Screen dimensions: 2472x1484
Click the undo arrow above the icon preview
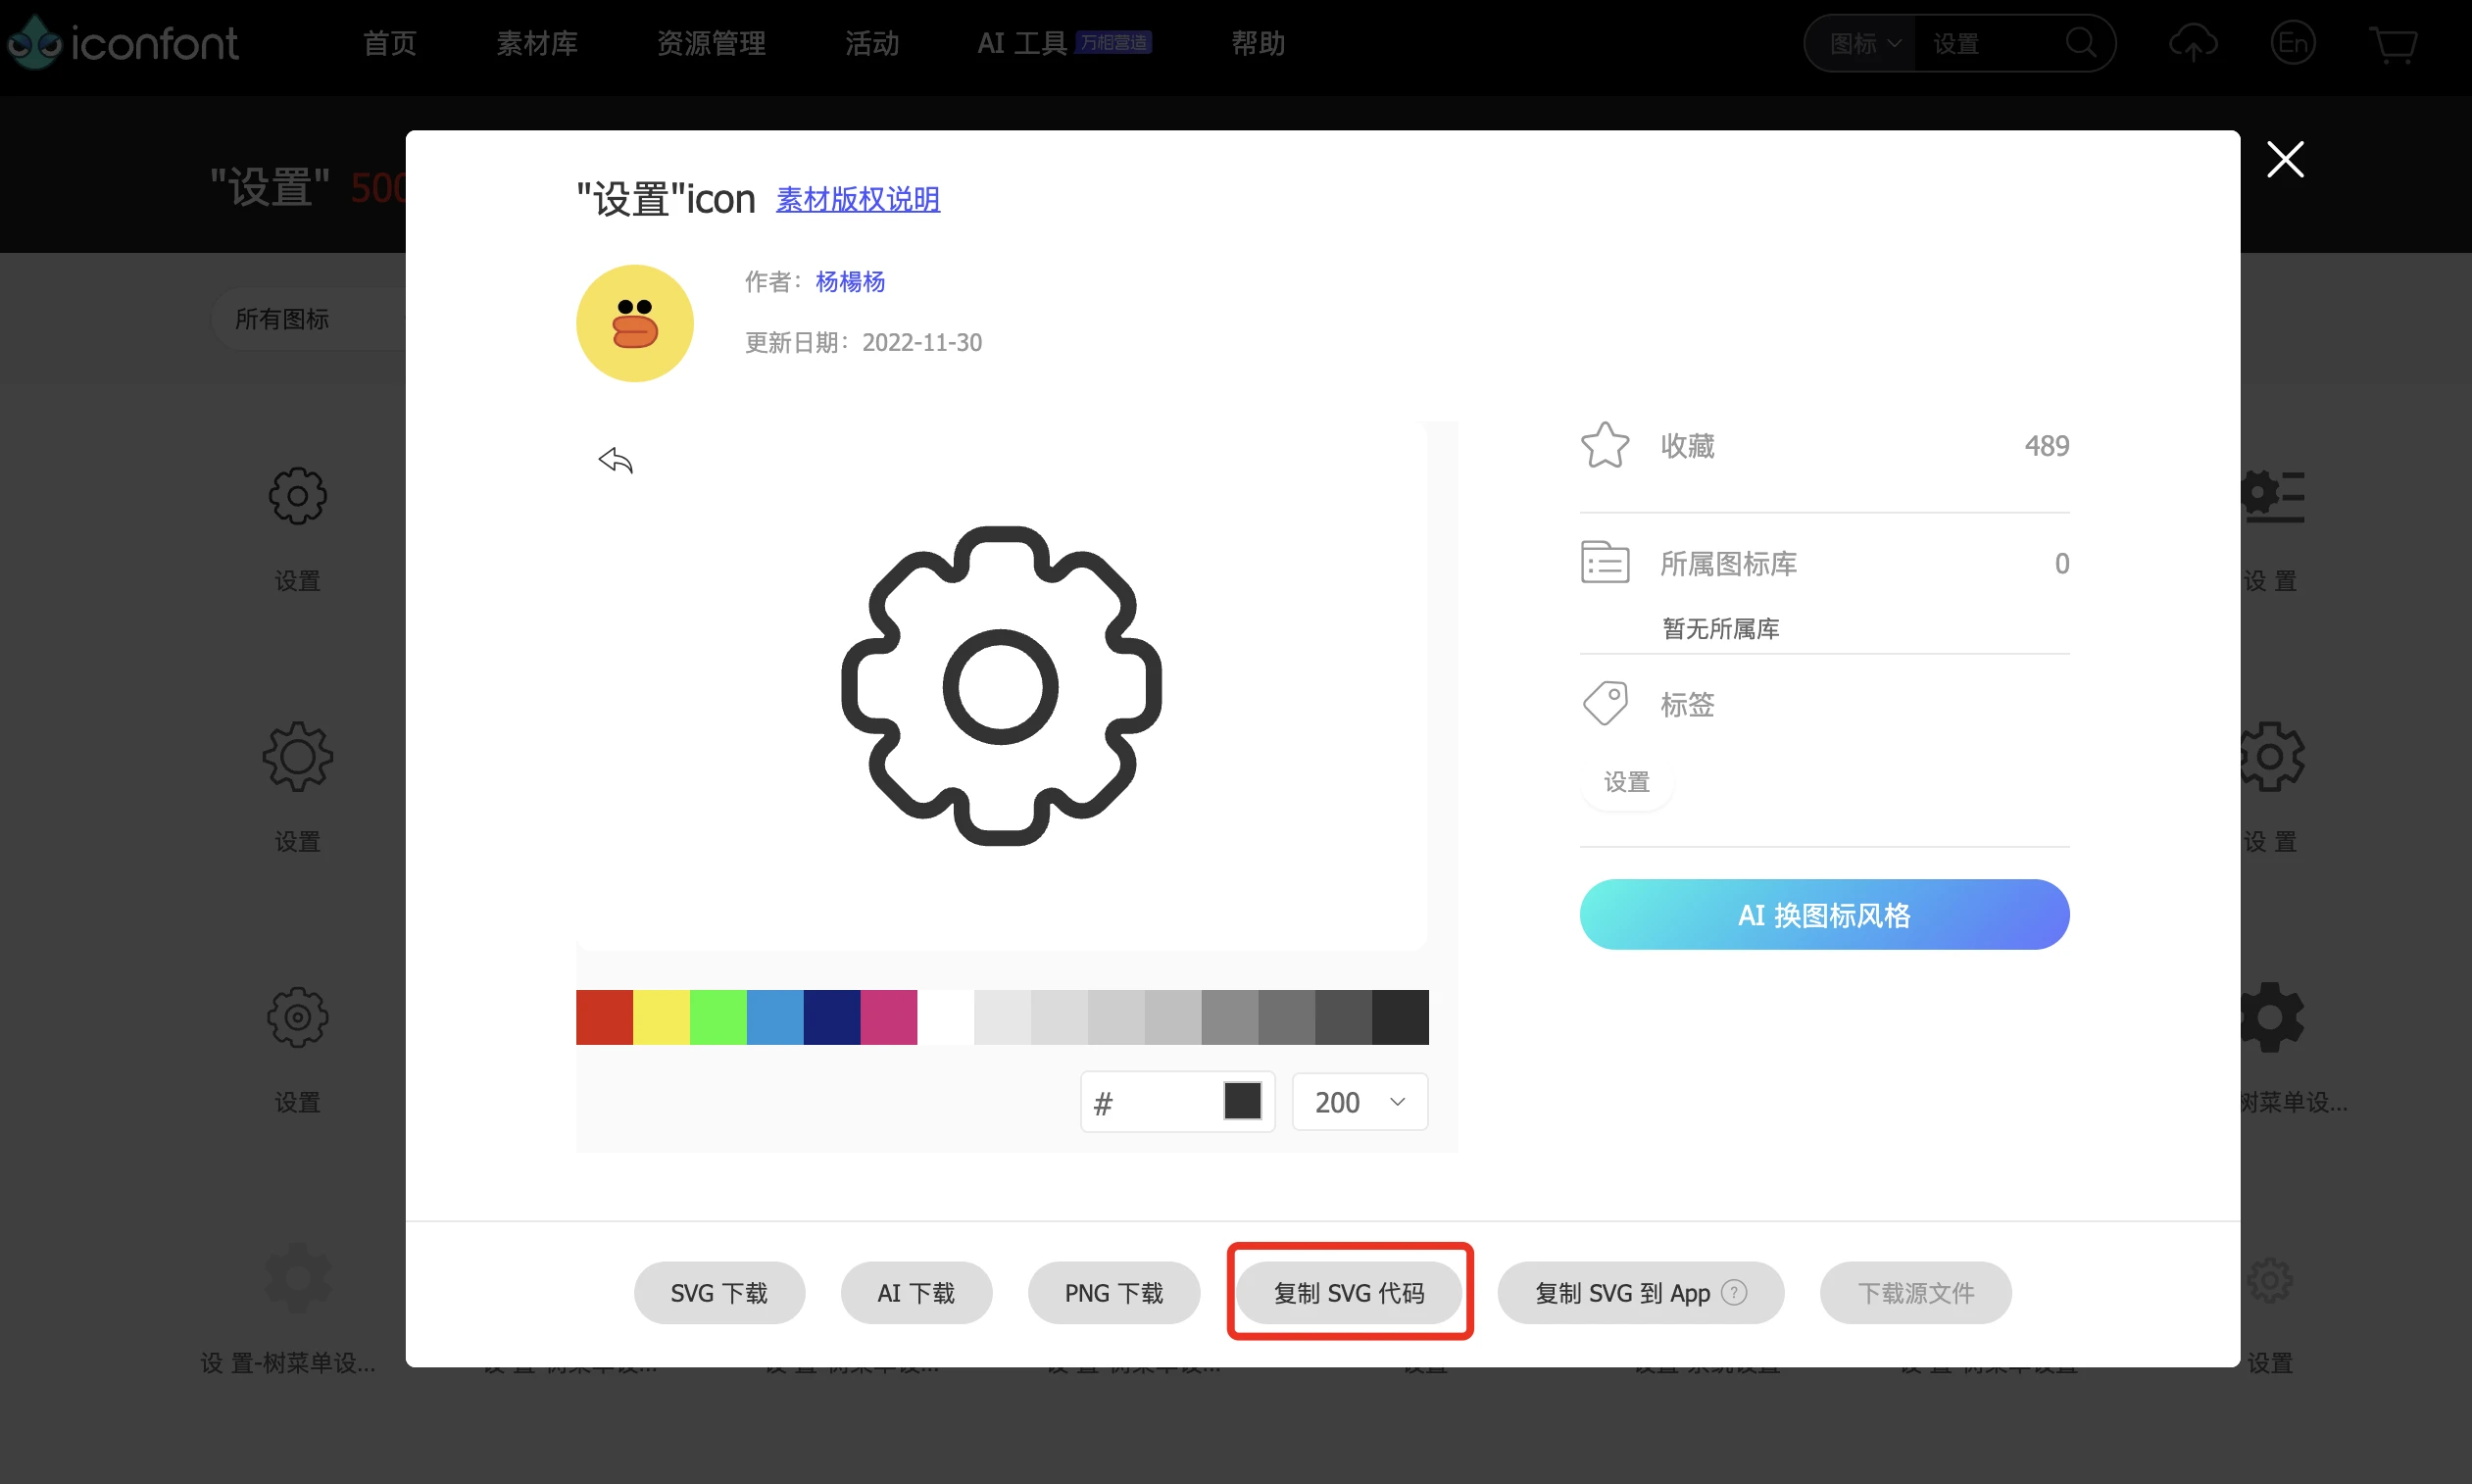616,460
